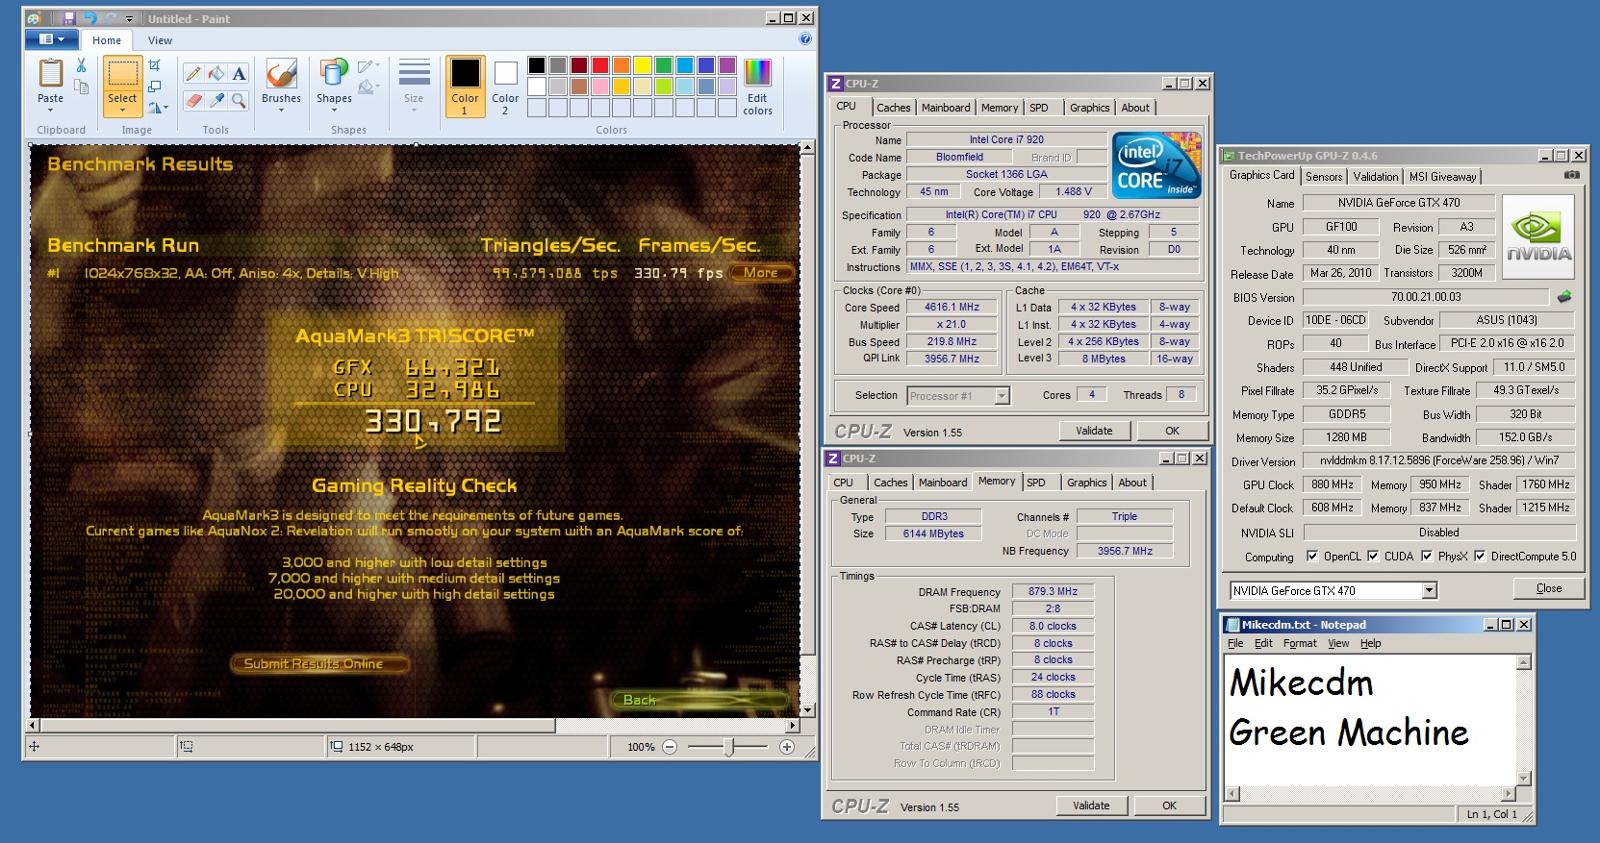The height and width of the screenshot is (843, 1600).
Task: Select the Color 2 white swatch
Action: coord(505,73)
